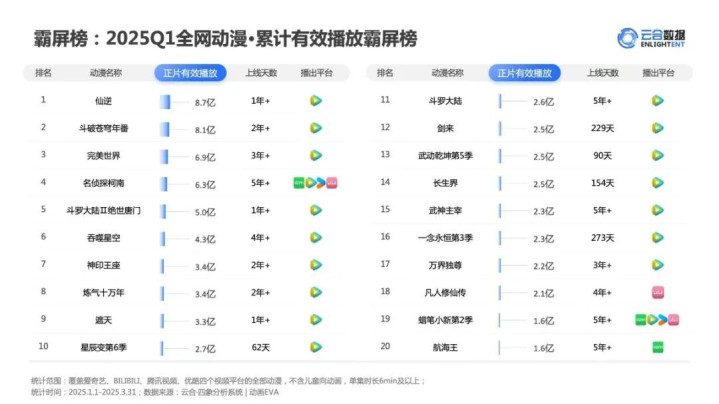Image resolution: width=719 pixels, height=404 pixels.
Task: Click the 90天 online days value
Action: pyautogui.click(x=603, y=155)
